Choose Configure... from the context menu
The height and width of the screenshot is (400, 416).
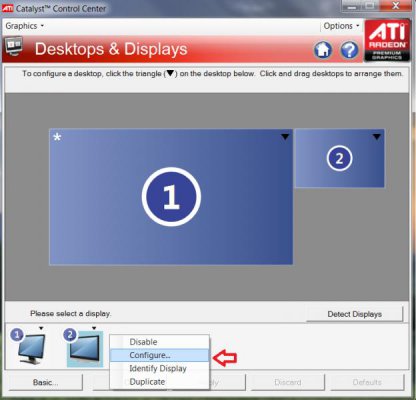[x=159, y=355]
